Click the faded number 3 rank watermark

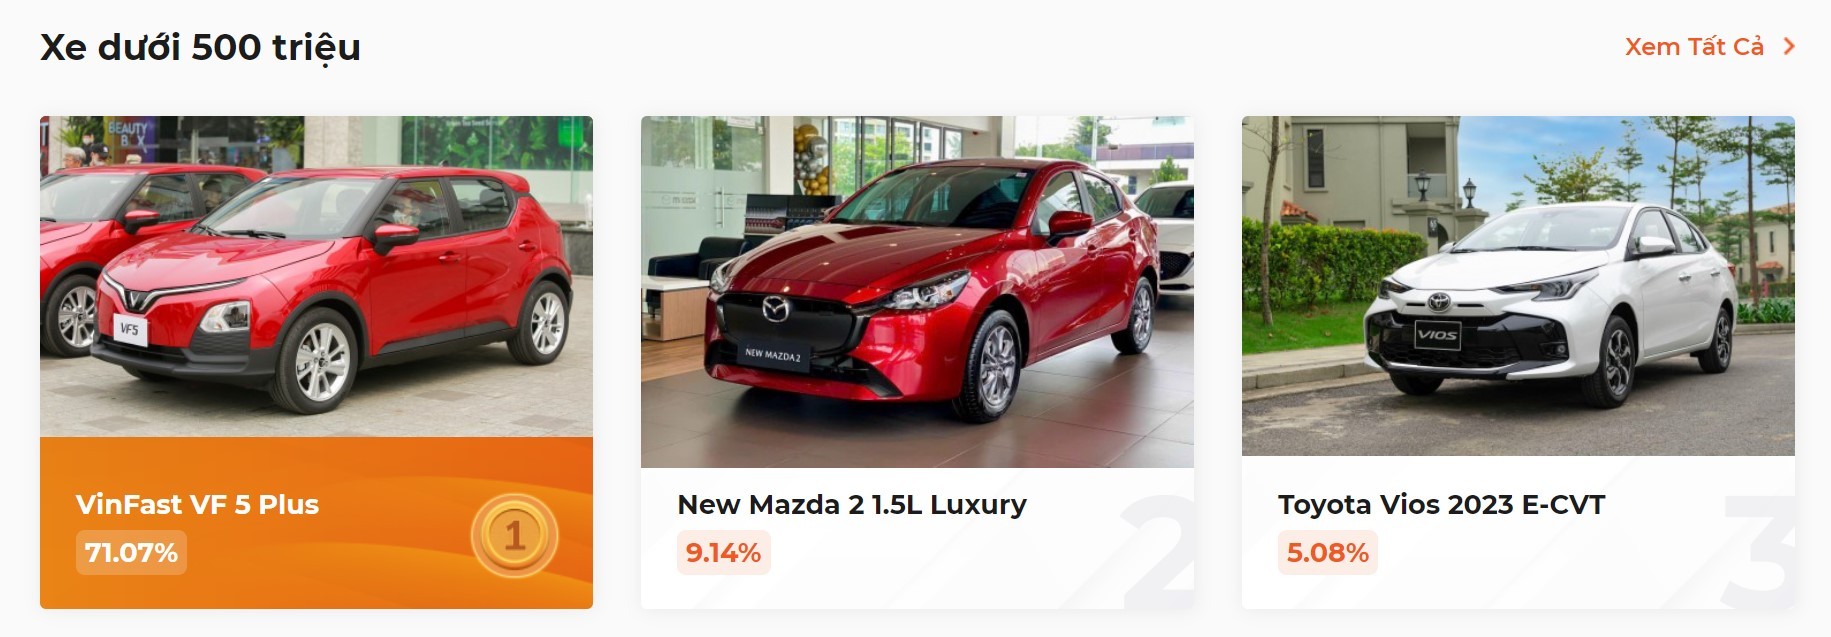click(x=1760, y=550)
